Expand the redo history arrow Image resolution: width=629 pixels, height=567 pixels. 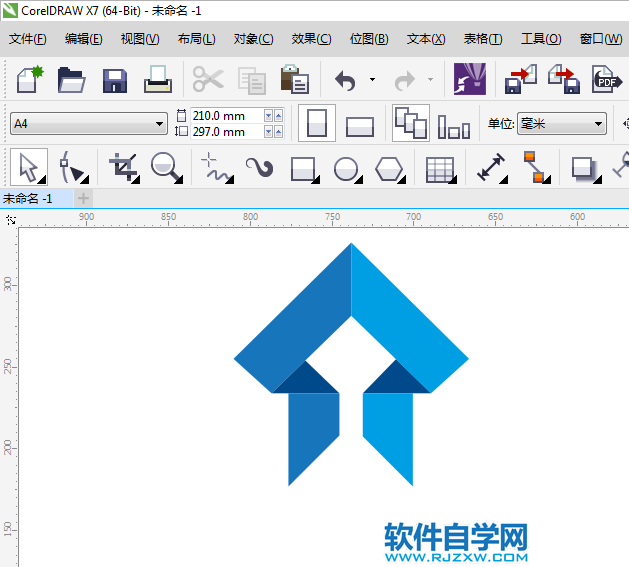tap(430, 79)
